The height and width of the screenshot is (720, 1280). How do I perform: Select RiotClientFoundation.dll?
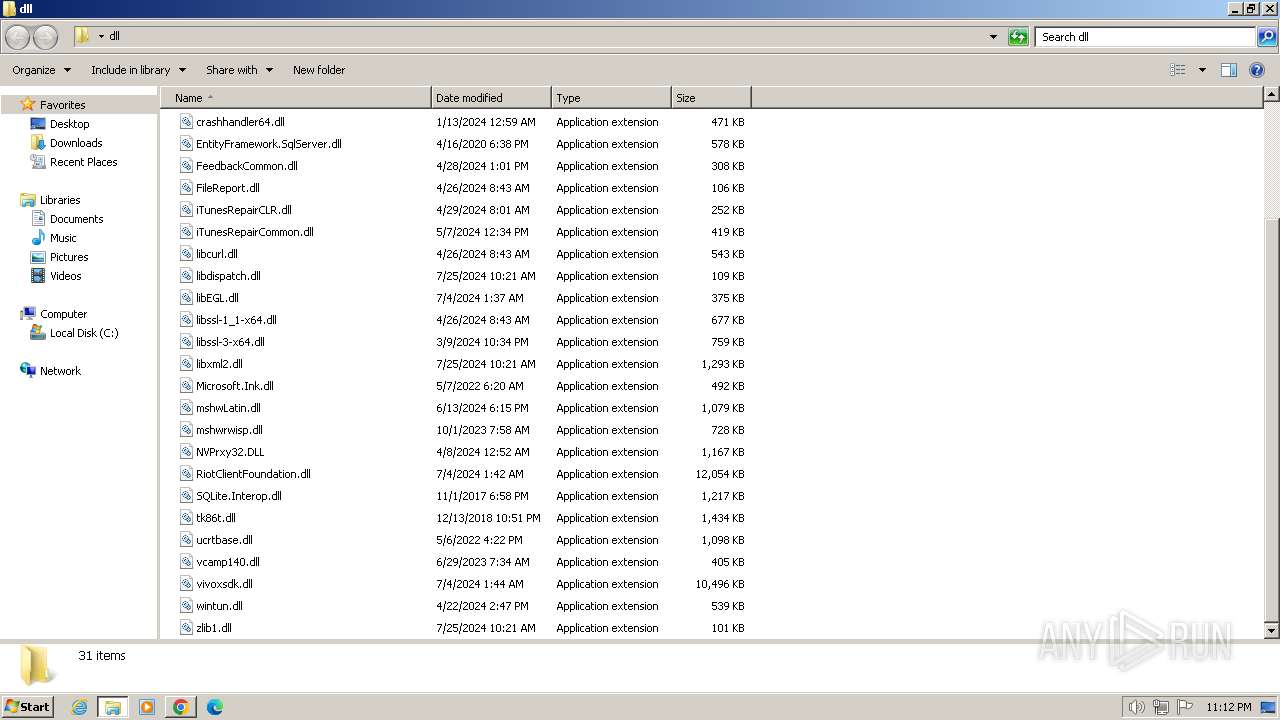pyautogui.click(x=253, y=474)
